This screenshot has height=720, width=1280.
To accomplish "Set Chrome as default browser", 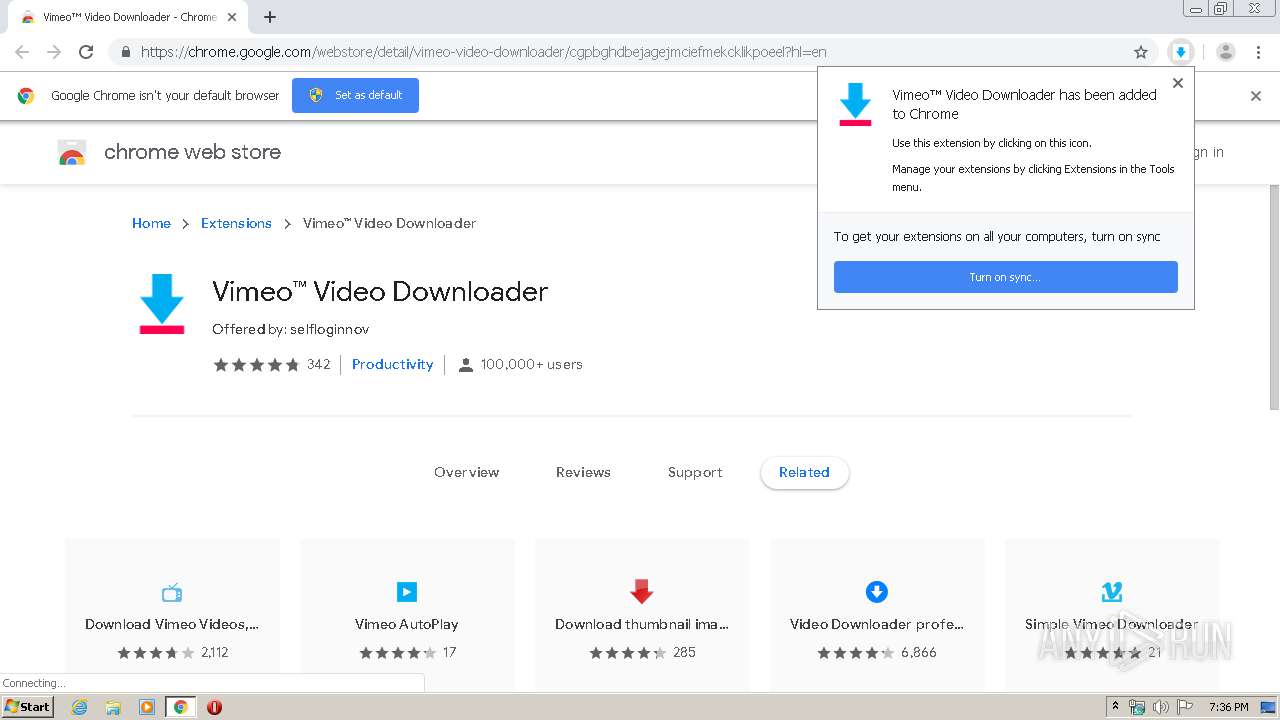I will (355, 95).
